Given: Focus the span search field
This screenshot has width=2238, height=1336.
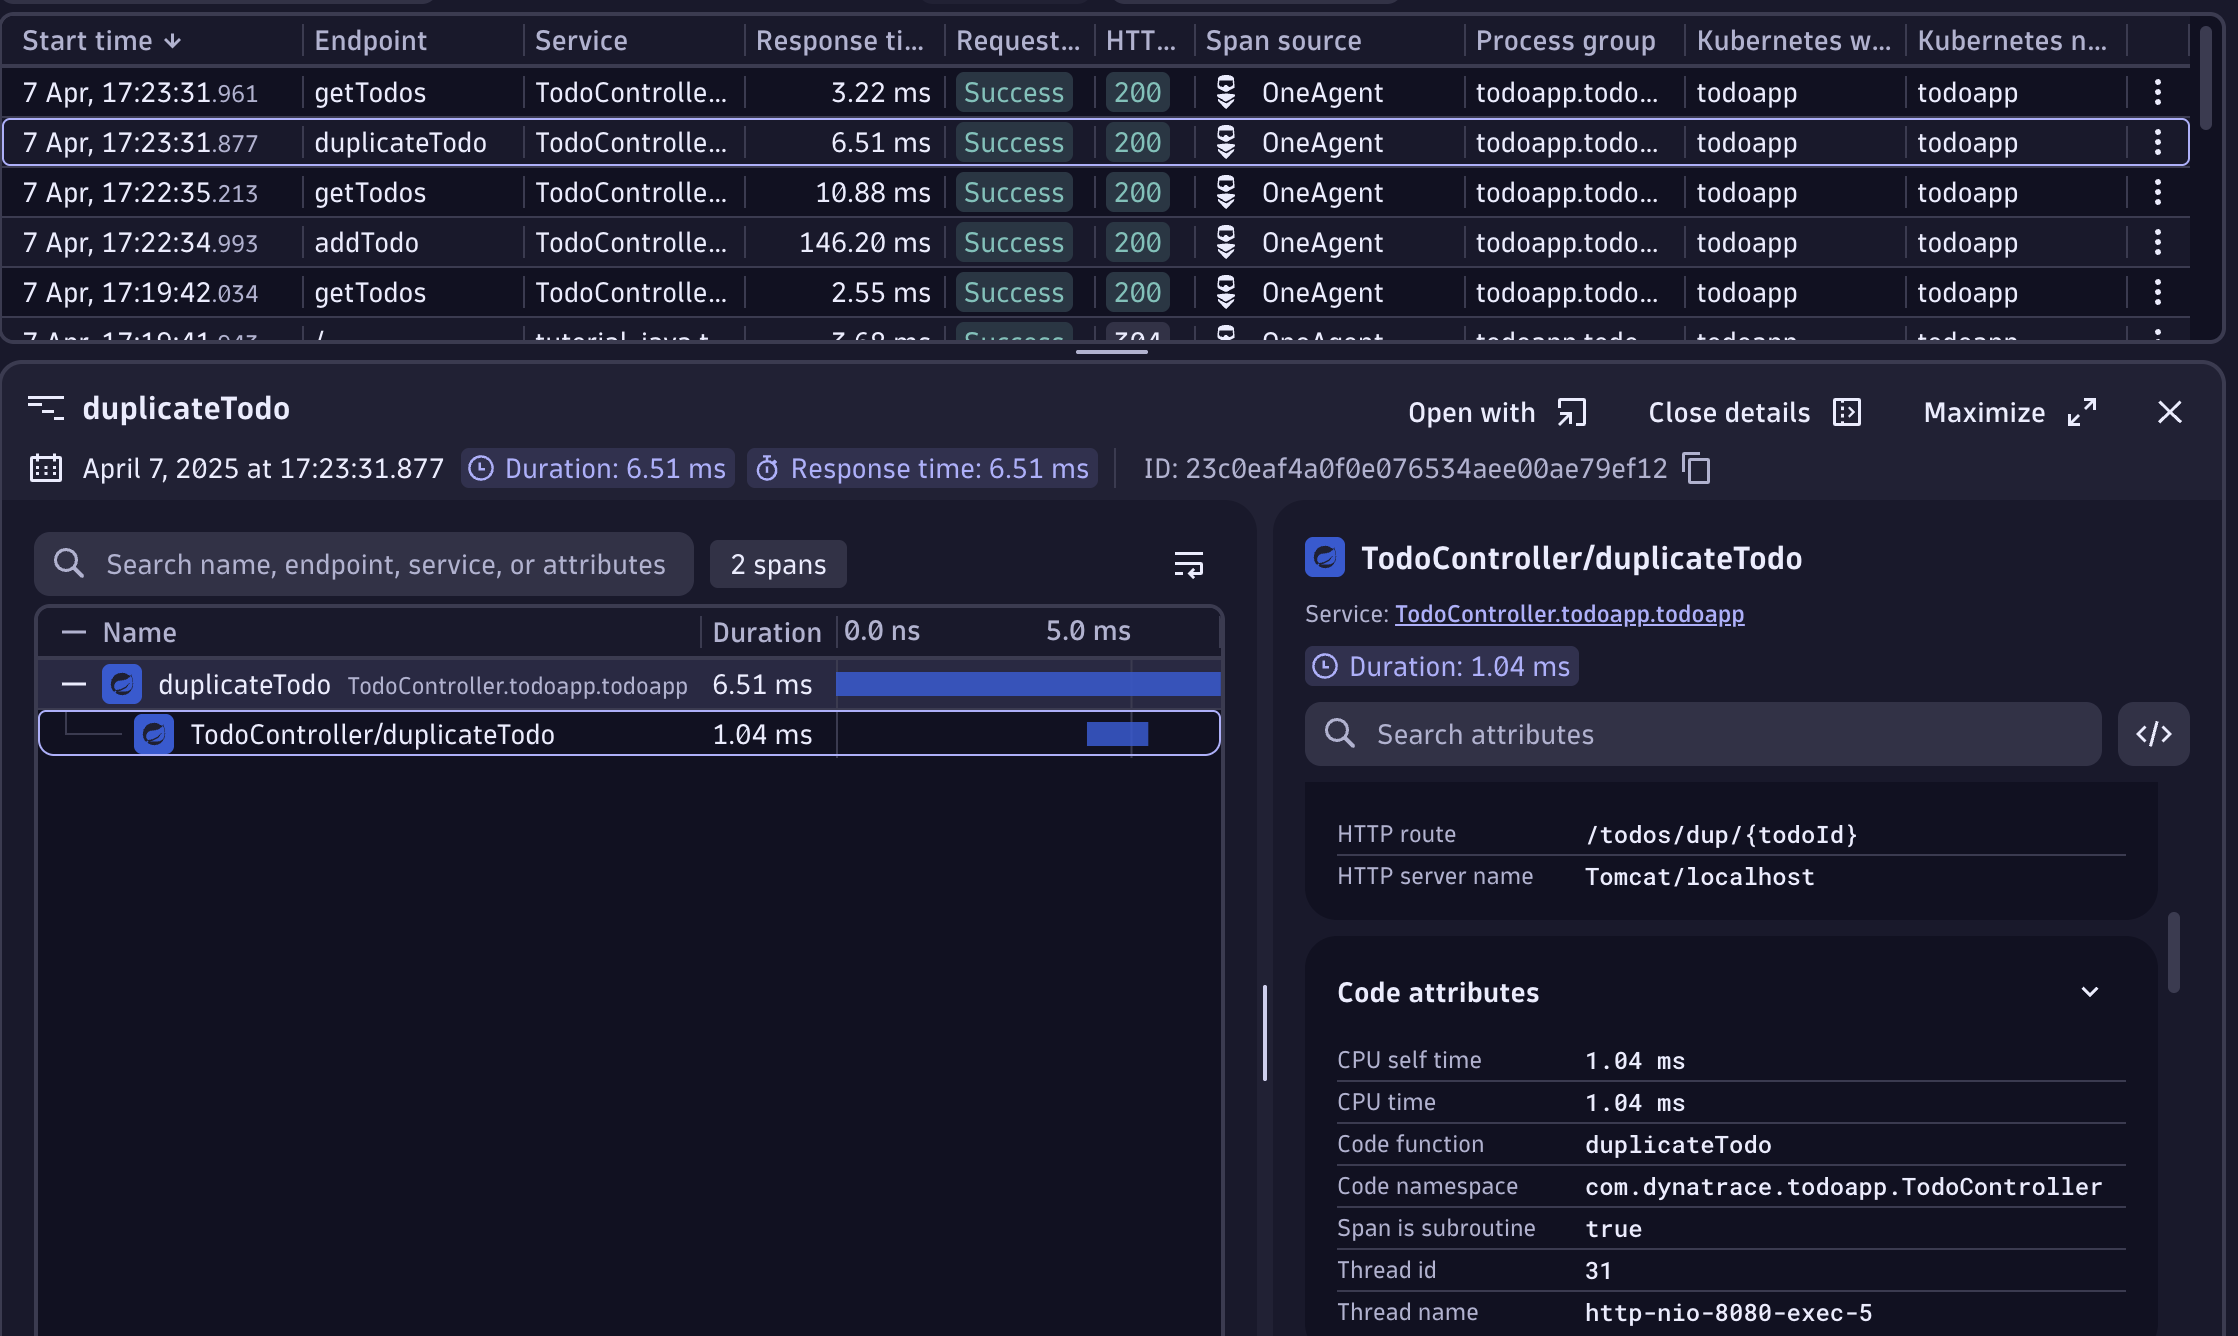Looking at the screenshot, I should click(x=385, y=564).
